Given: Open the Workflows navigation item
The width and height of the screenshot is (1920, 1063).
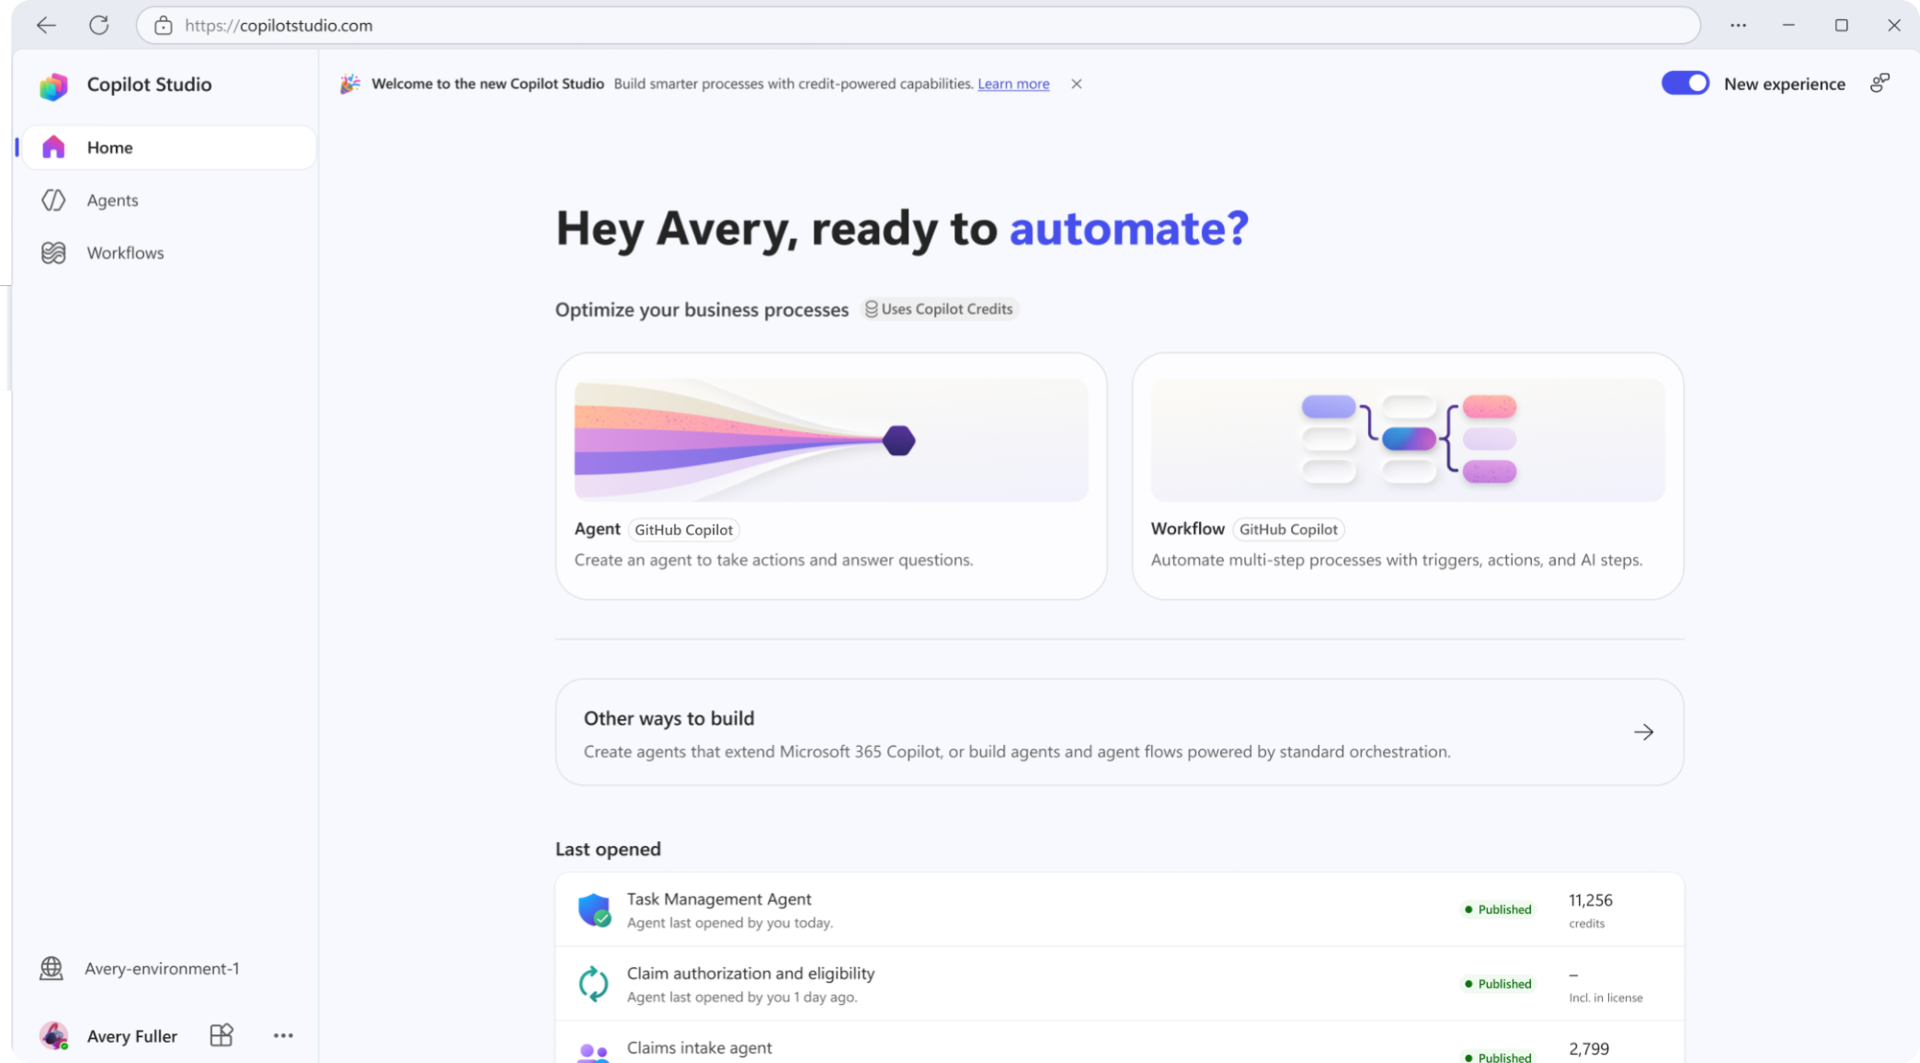Looking at the screenshot, I should tap(168, 253).
